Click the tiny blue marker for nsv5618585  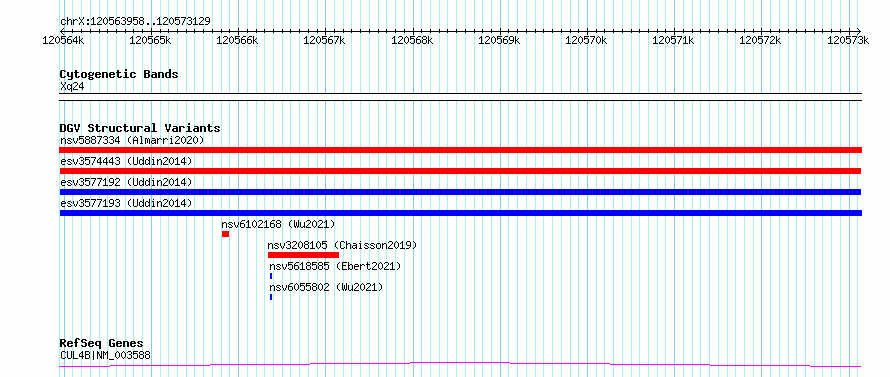click(x=271, y=276)
